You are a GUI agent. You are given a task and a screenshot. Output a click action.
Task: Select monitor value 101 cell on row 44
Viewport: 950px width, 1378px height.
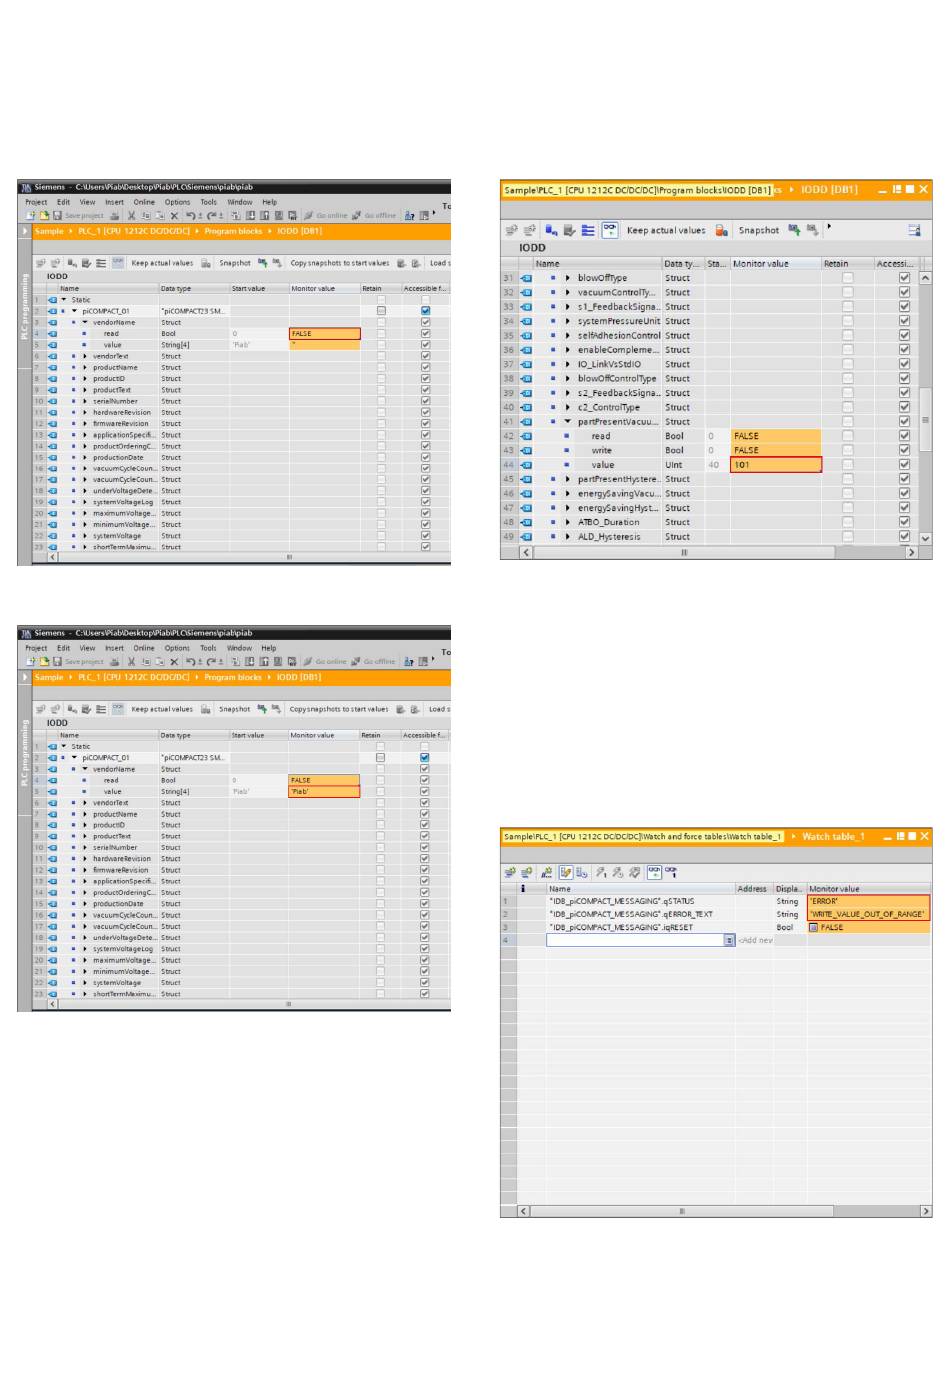tap(776, 464)
